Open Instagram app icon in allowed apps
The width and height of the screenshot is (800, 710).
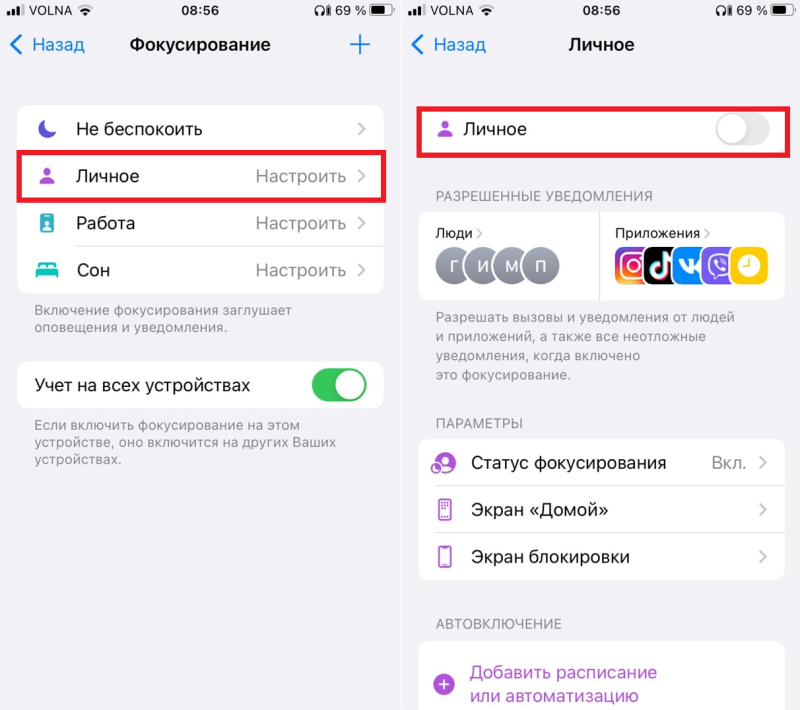(x=629, y=265)
